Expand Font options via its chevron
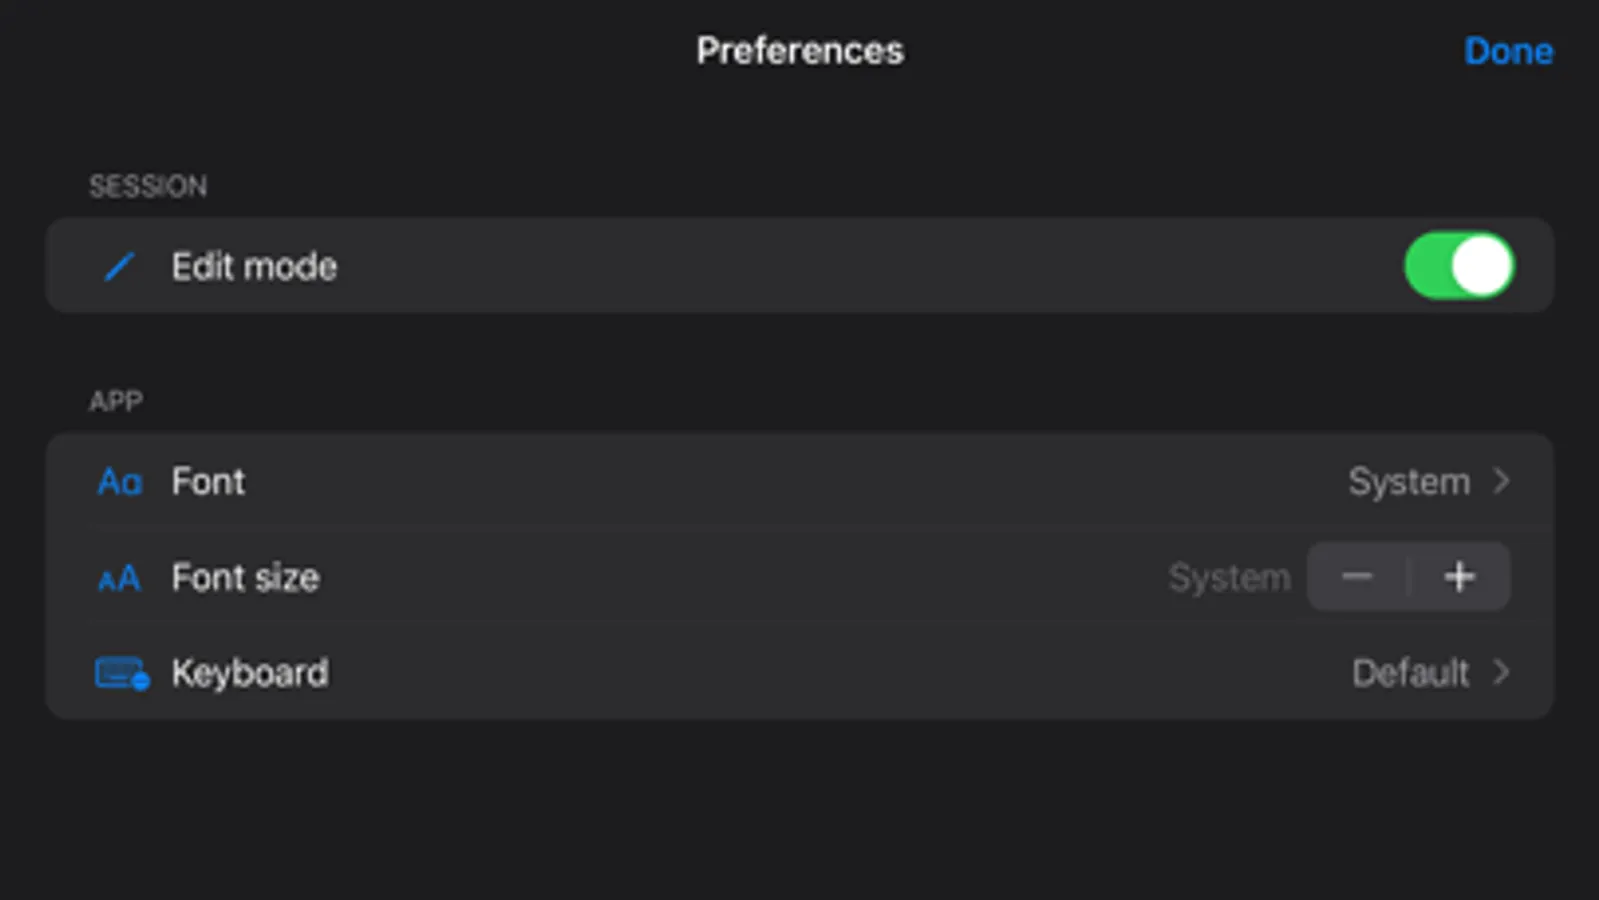The image size is (1599, 900). pyautogui.click(x=1501, y=481)
